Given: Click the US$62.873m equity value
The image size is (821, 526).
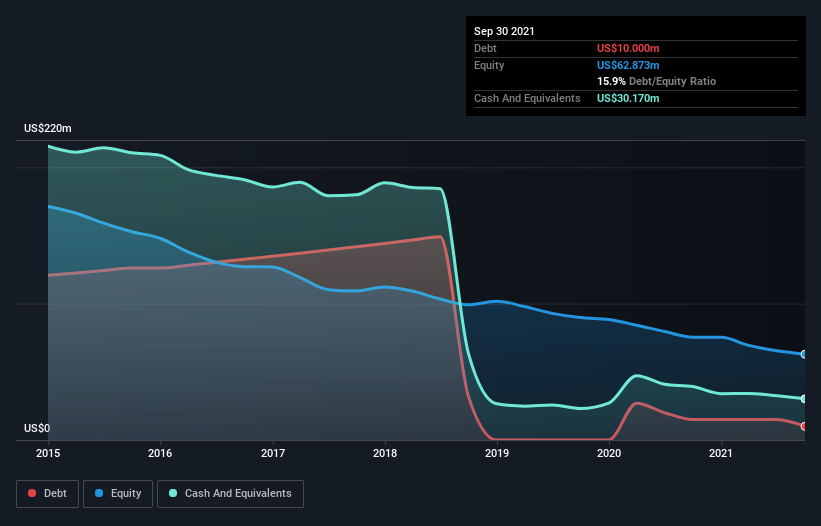Looking at the screenshot, I should [628, 65].
